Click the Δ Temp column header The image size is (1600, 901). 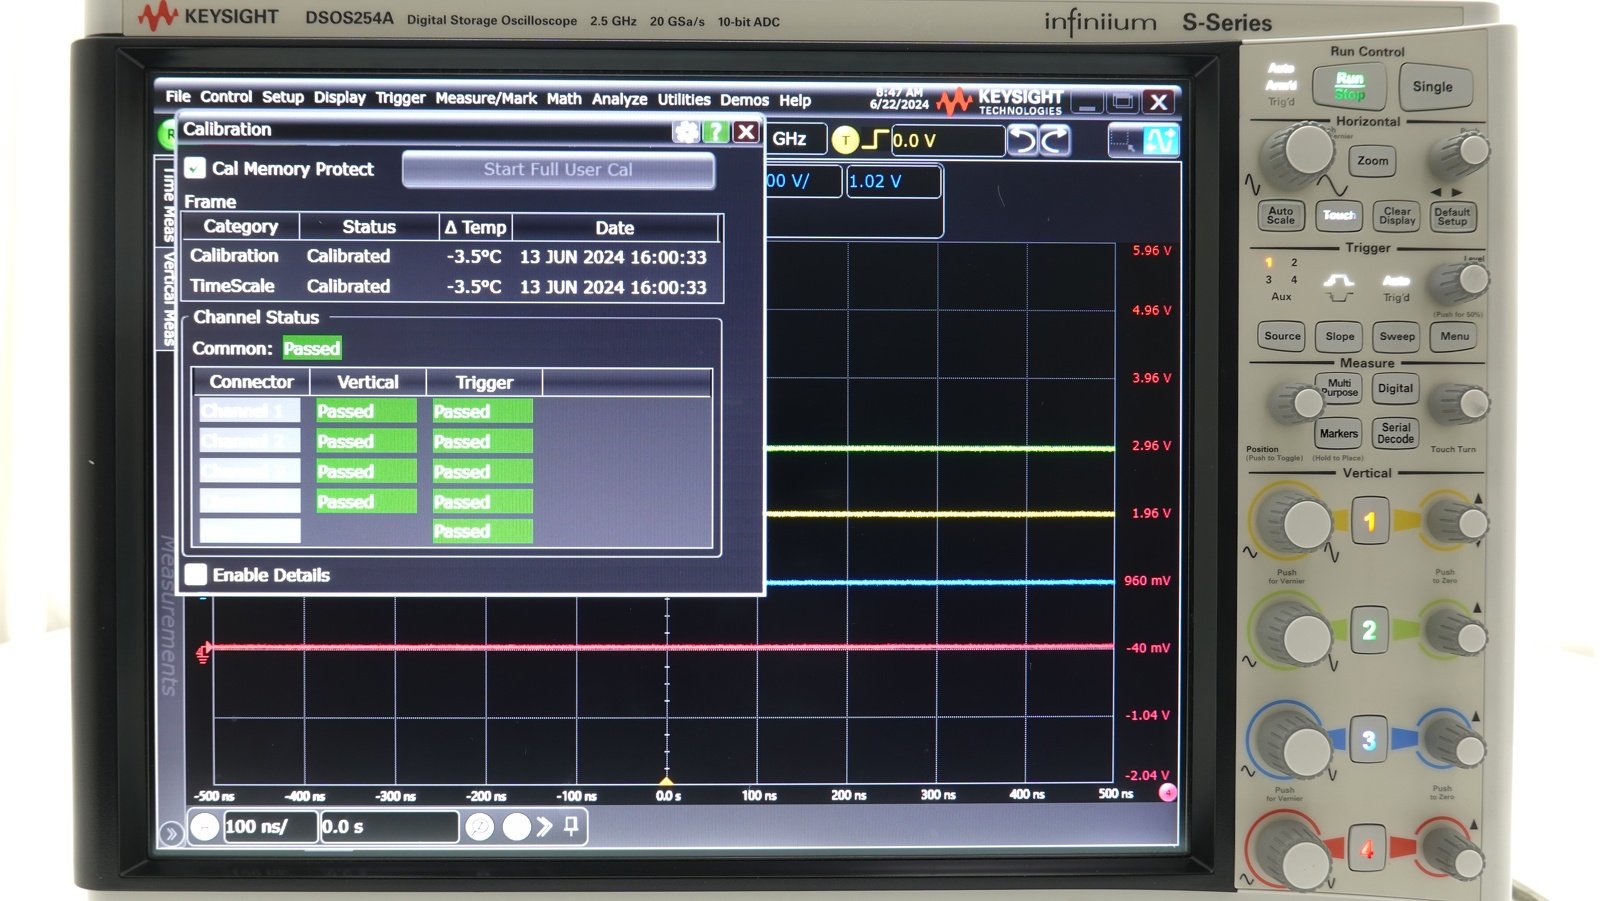475,227
